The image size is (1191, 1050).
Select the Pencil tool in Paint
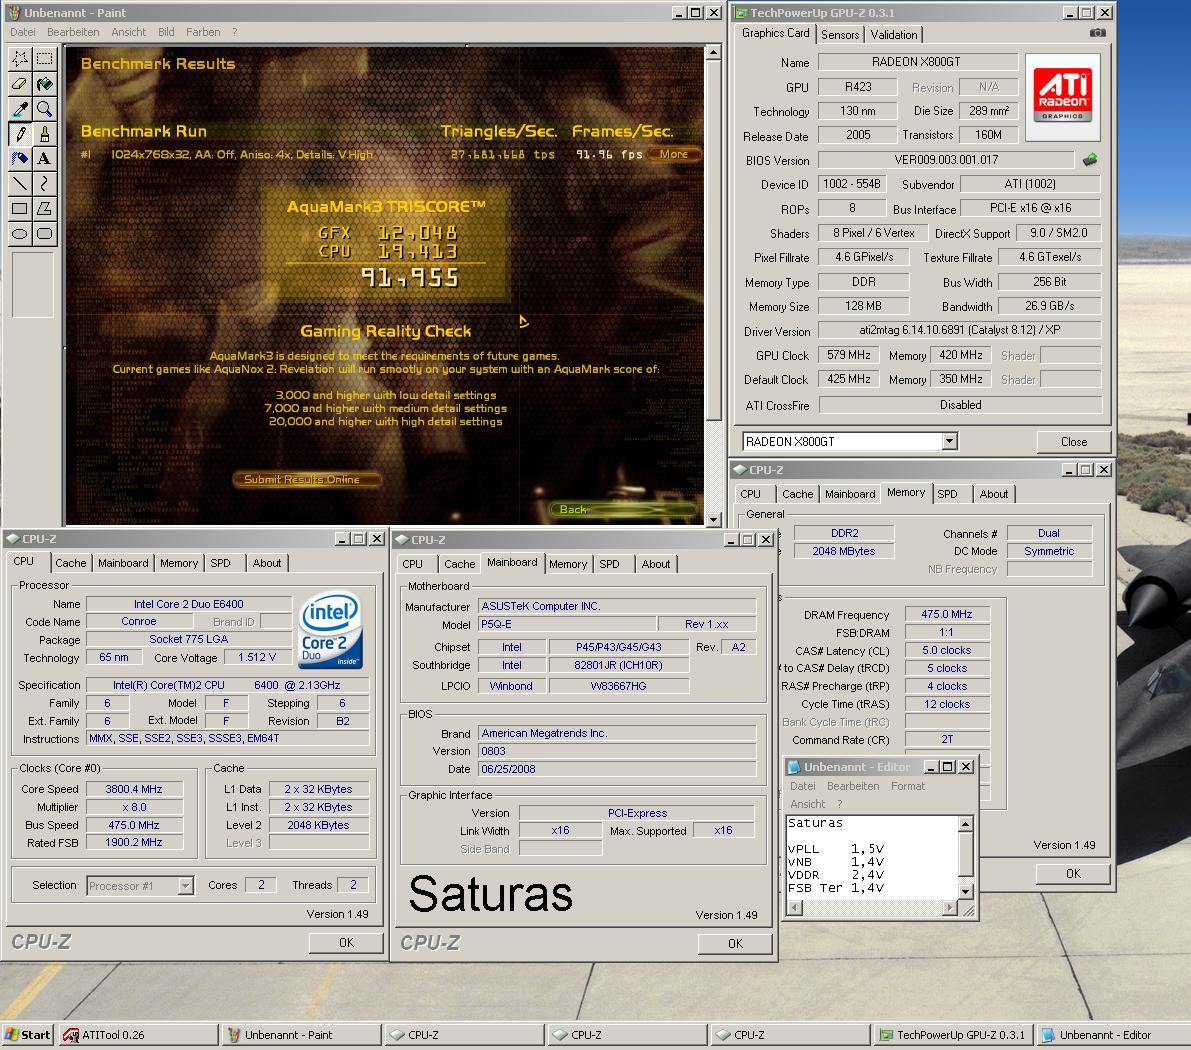tap(21, 134)
